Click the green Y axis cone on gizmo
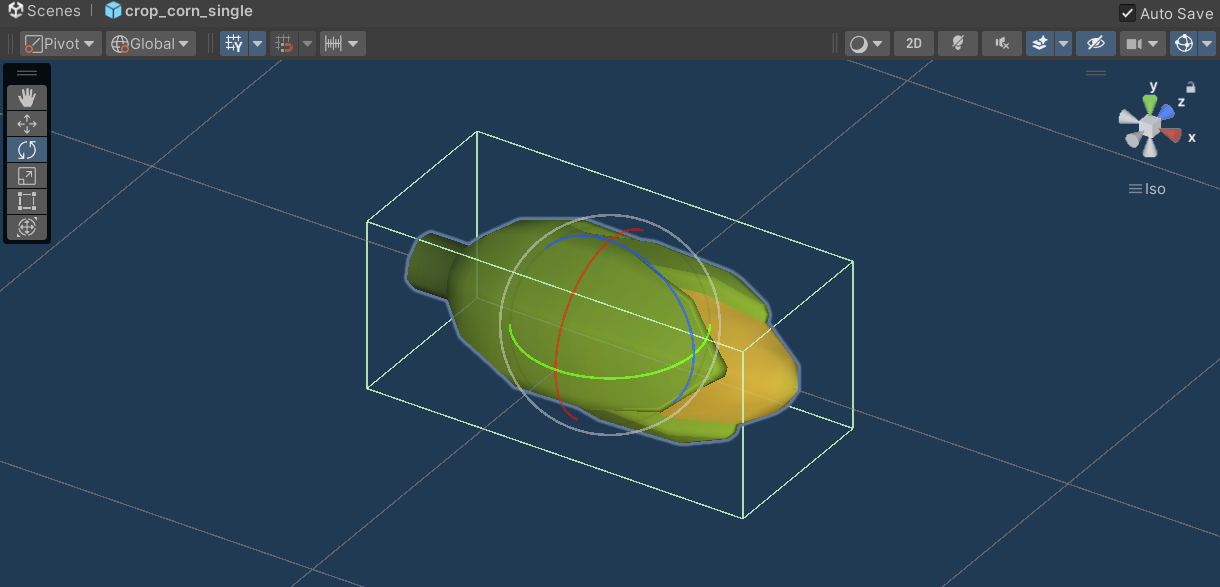1220x587 pixels. coord(1151,104)
